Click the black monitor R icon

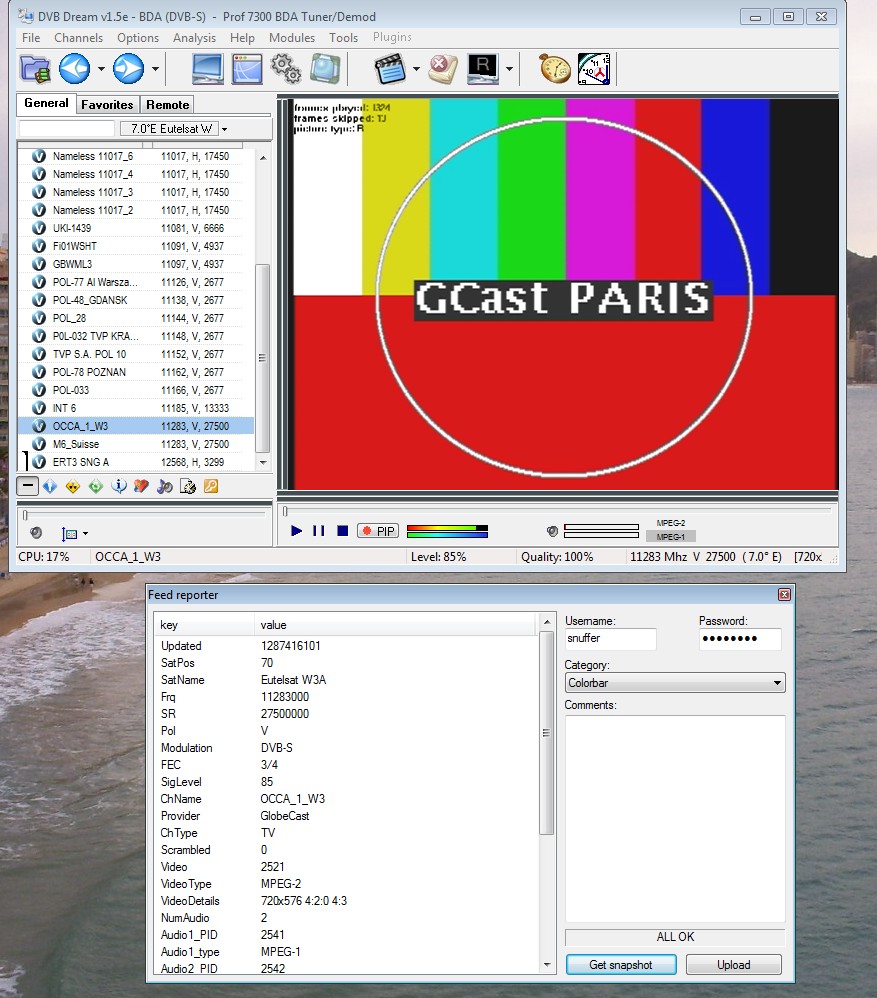pyautogui.click(x=483, y=69)
